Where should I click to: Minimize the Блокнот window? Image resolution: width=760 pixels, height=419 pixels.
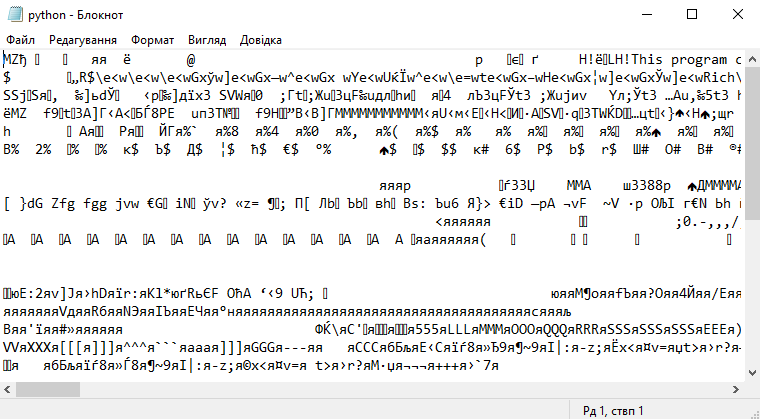coord(647,15)
